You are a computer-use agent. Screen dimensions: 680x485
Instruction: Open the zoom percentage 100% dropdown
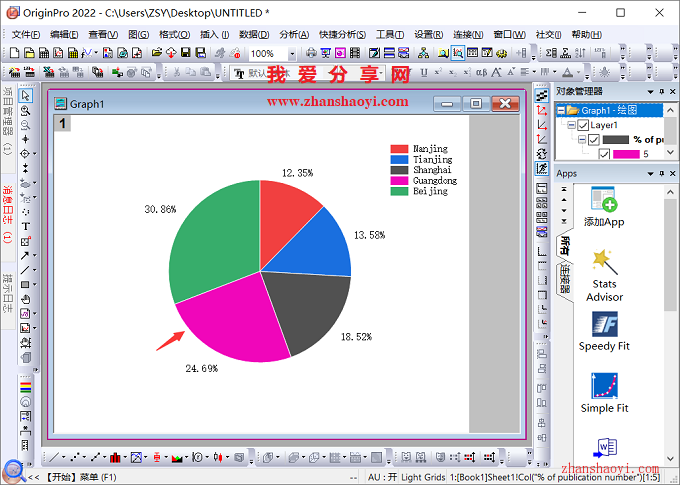292,54
